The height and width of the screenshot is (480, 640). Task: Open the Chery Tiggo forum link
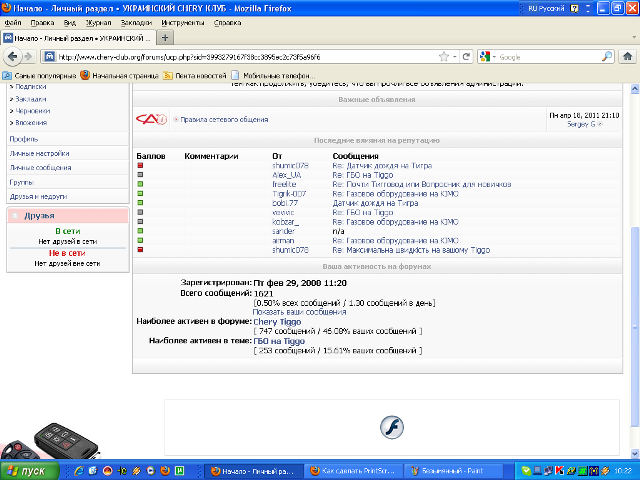[277, 322]
